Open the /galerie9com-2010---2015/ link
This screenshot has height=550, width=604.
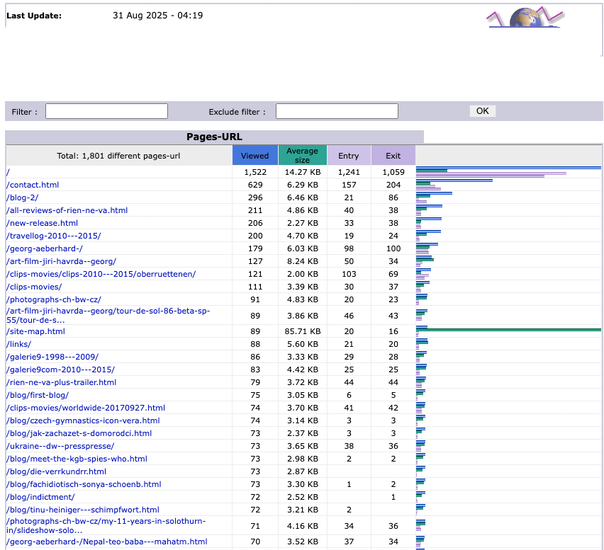(60, 369)
